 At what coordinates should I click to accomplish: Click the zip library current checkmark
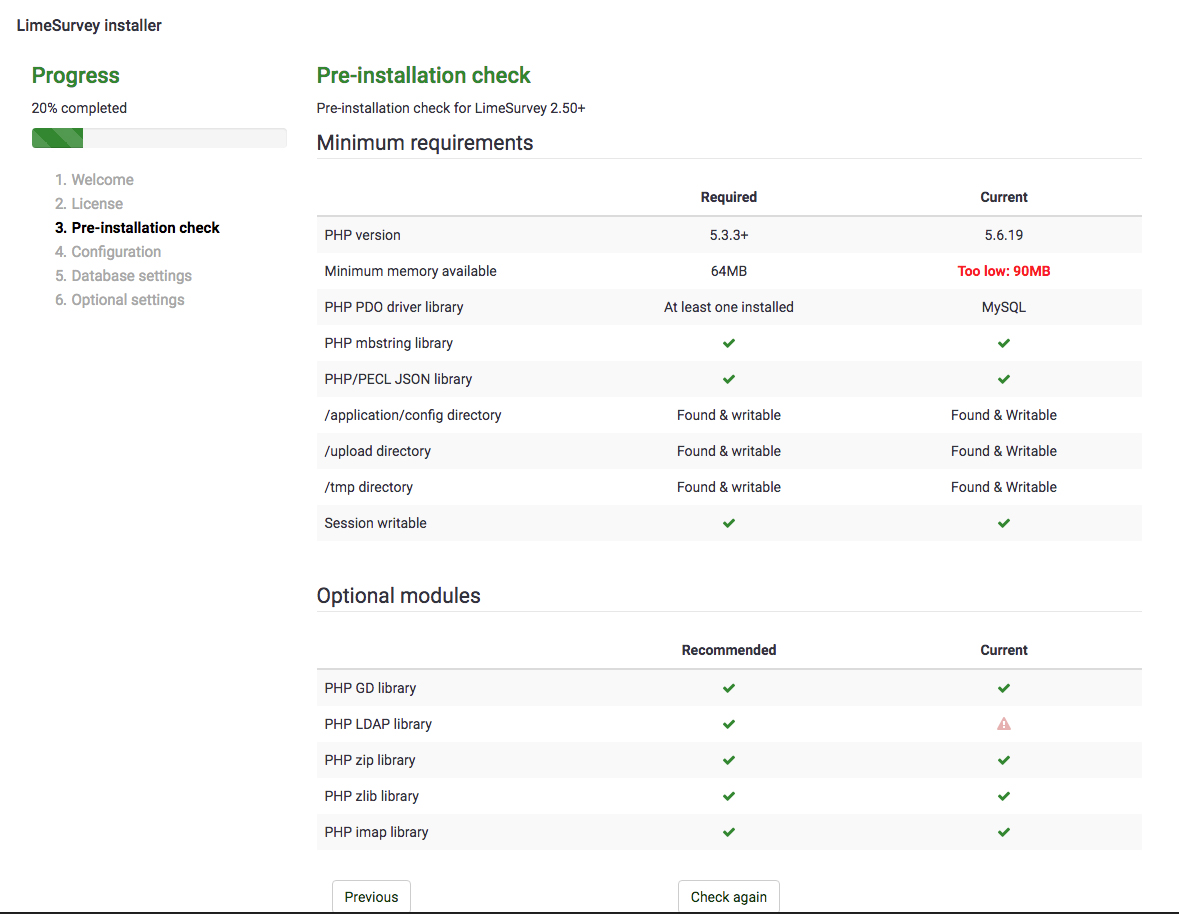coord(1004,760)
